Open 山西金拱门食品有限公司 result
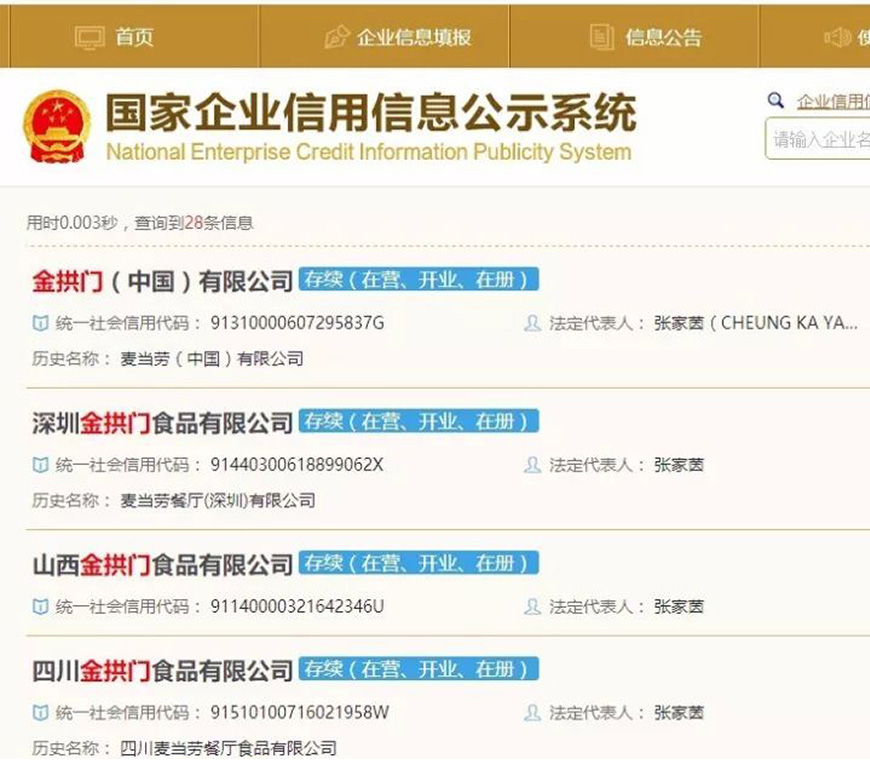 click(162, 565)
